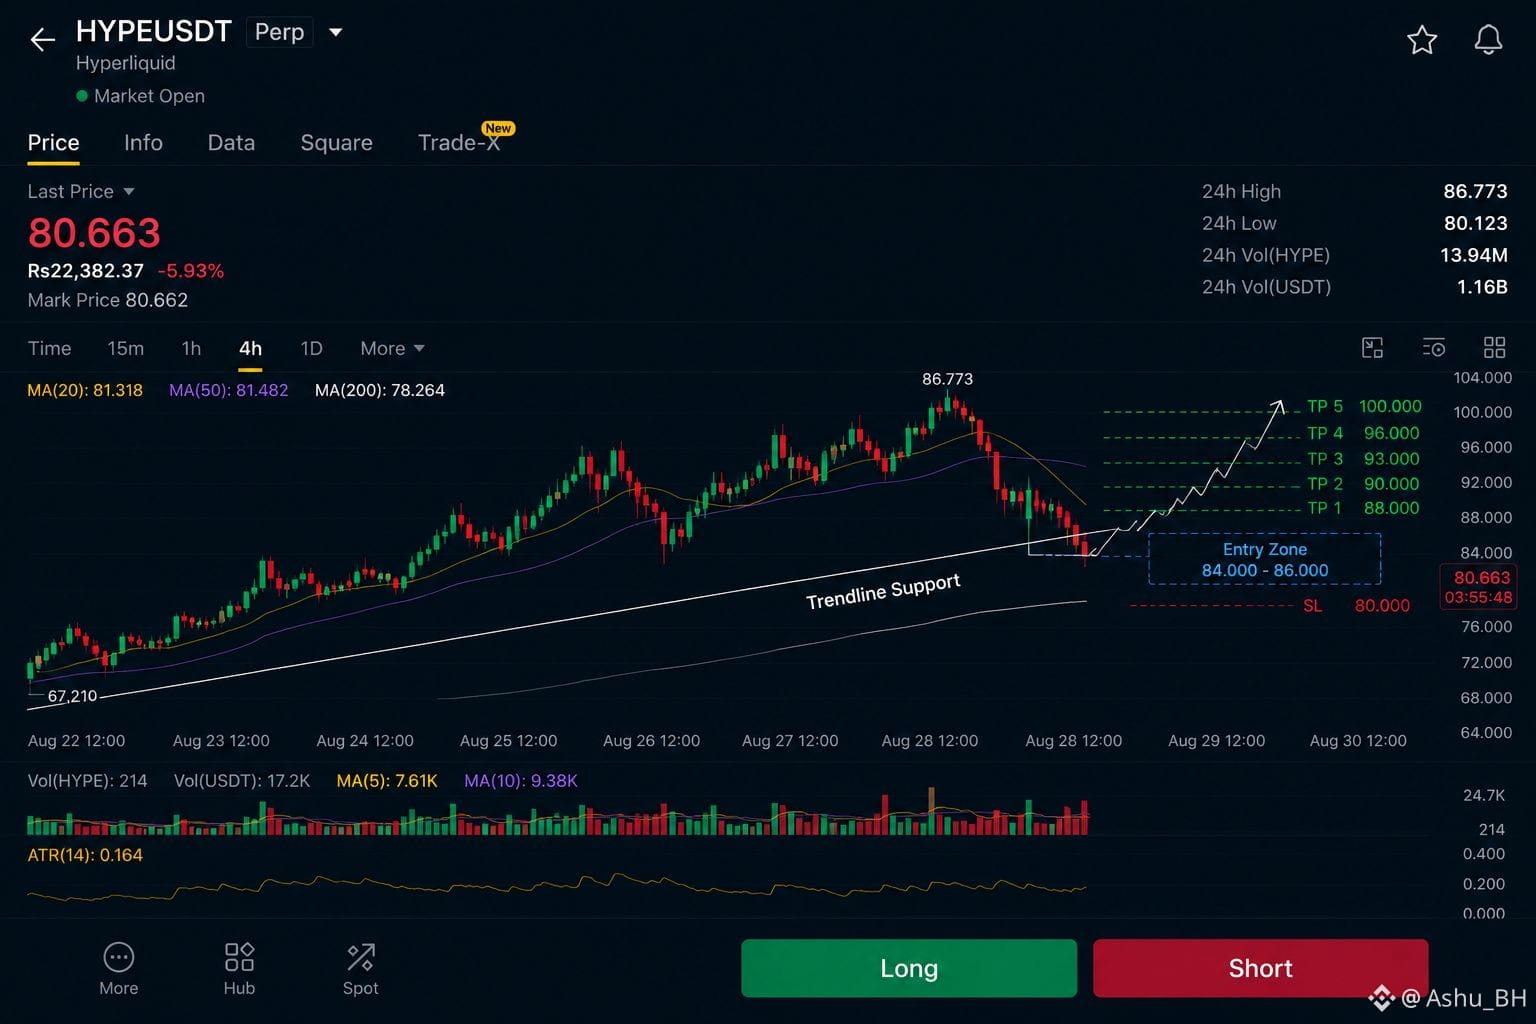Select the 1D chart interval
The width and height of the screenshot is (1536, 1024).
coord(311,348)
